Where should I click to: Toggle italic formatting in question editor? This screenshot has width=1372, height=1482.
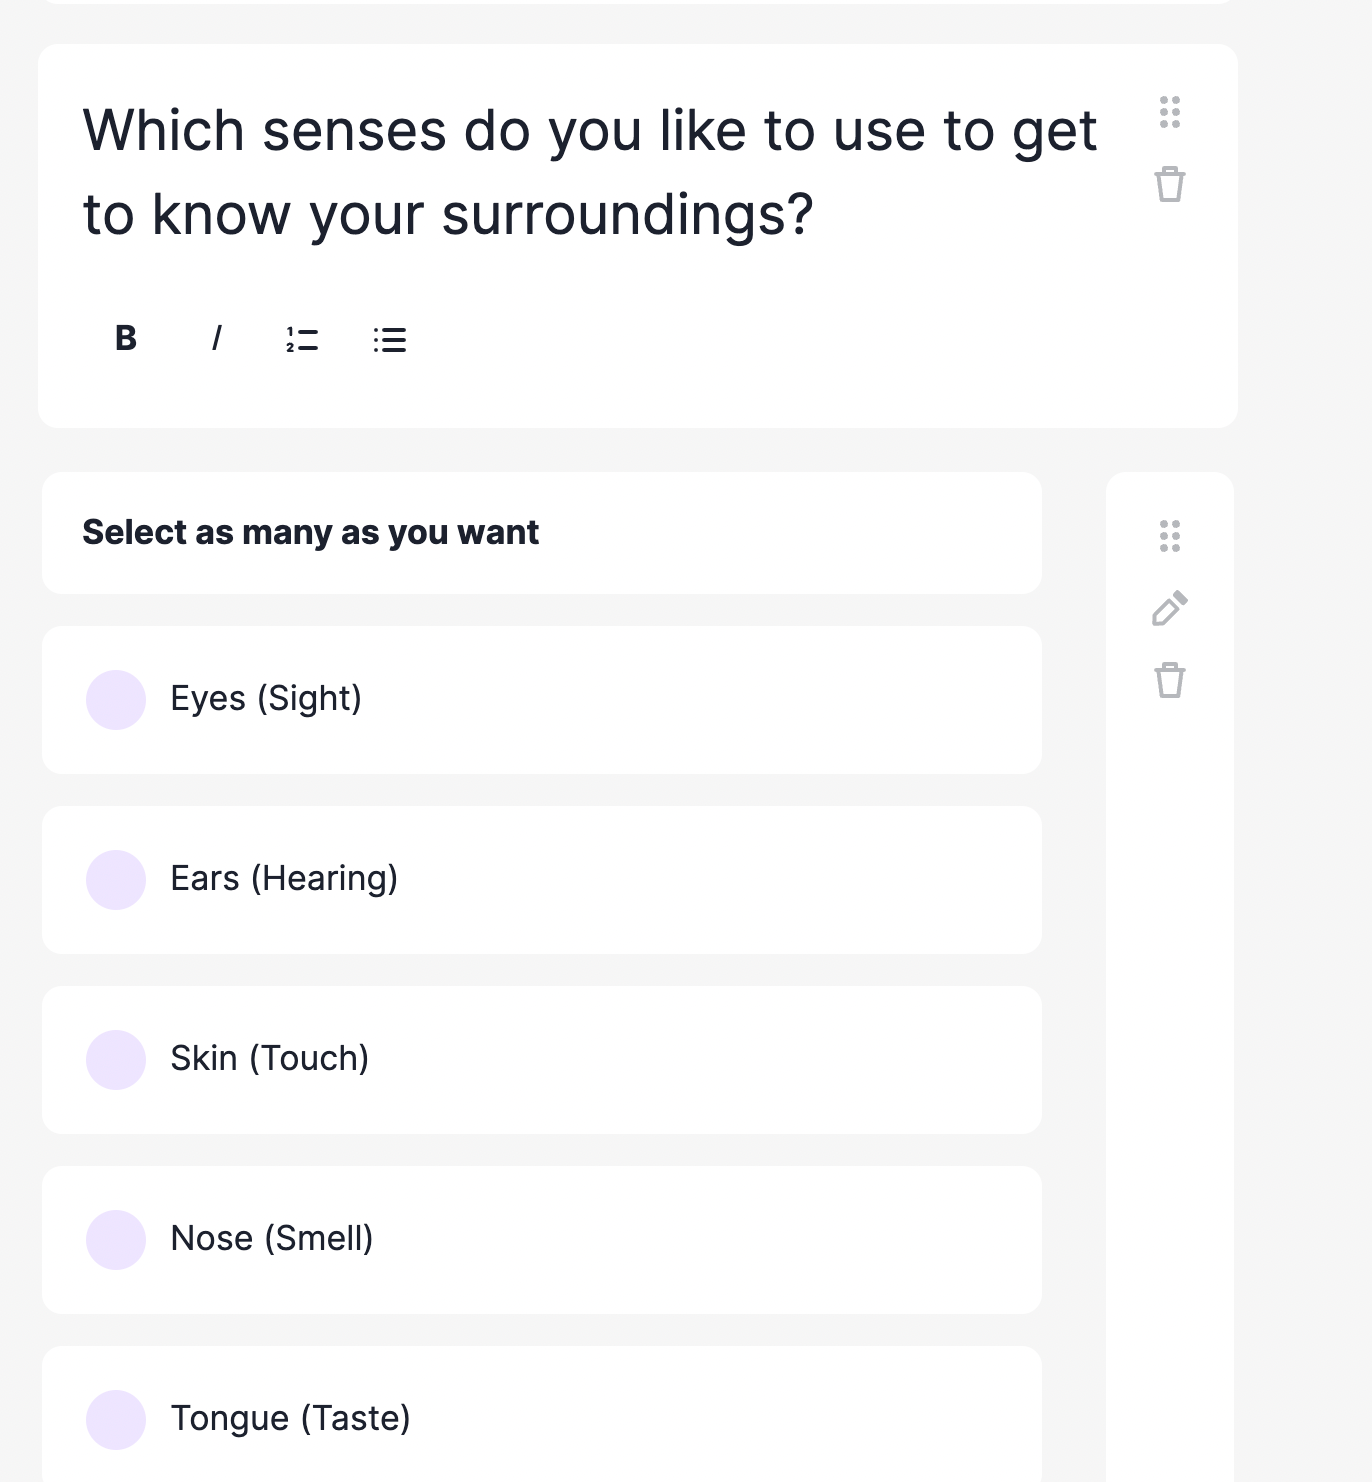[x=216, y=339]
